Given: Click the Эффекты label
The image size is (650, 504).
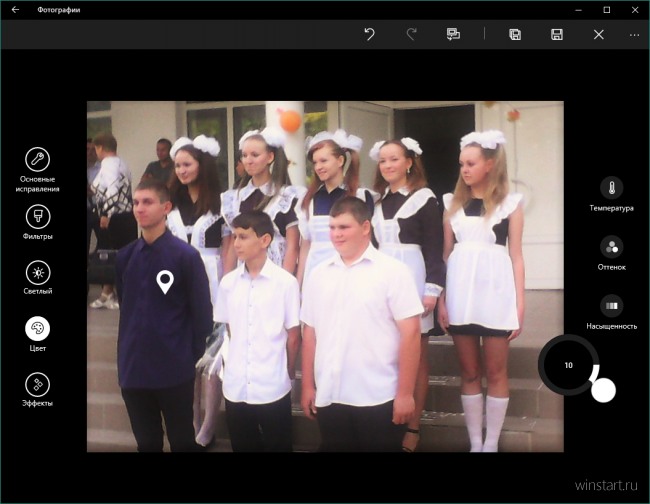Looking at the screenshot, I should pos(38,403).
